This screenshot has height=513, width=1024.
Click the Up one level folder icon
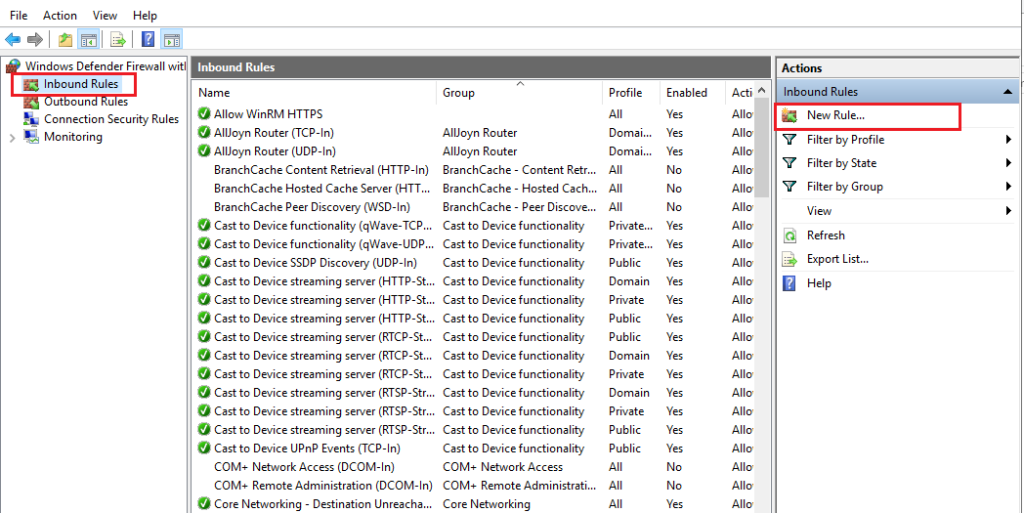(65, 40)
